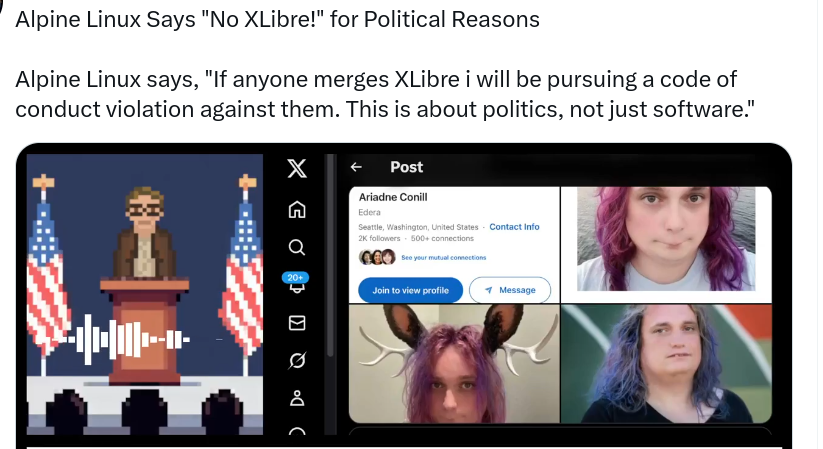
Task: Open the Search magnifier icon
Action: (297, 247)
